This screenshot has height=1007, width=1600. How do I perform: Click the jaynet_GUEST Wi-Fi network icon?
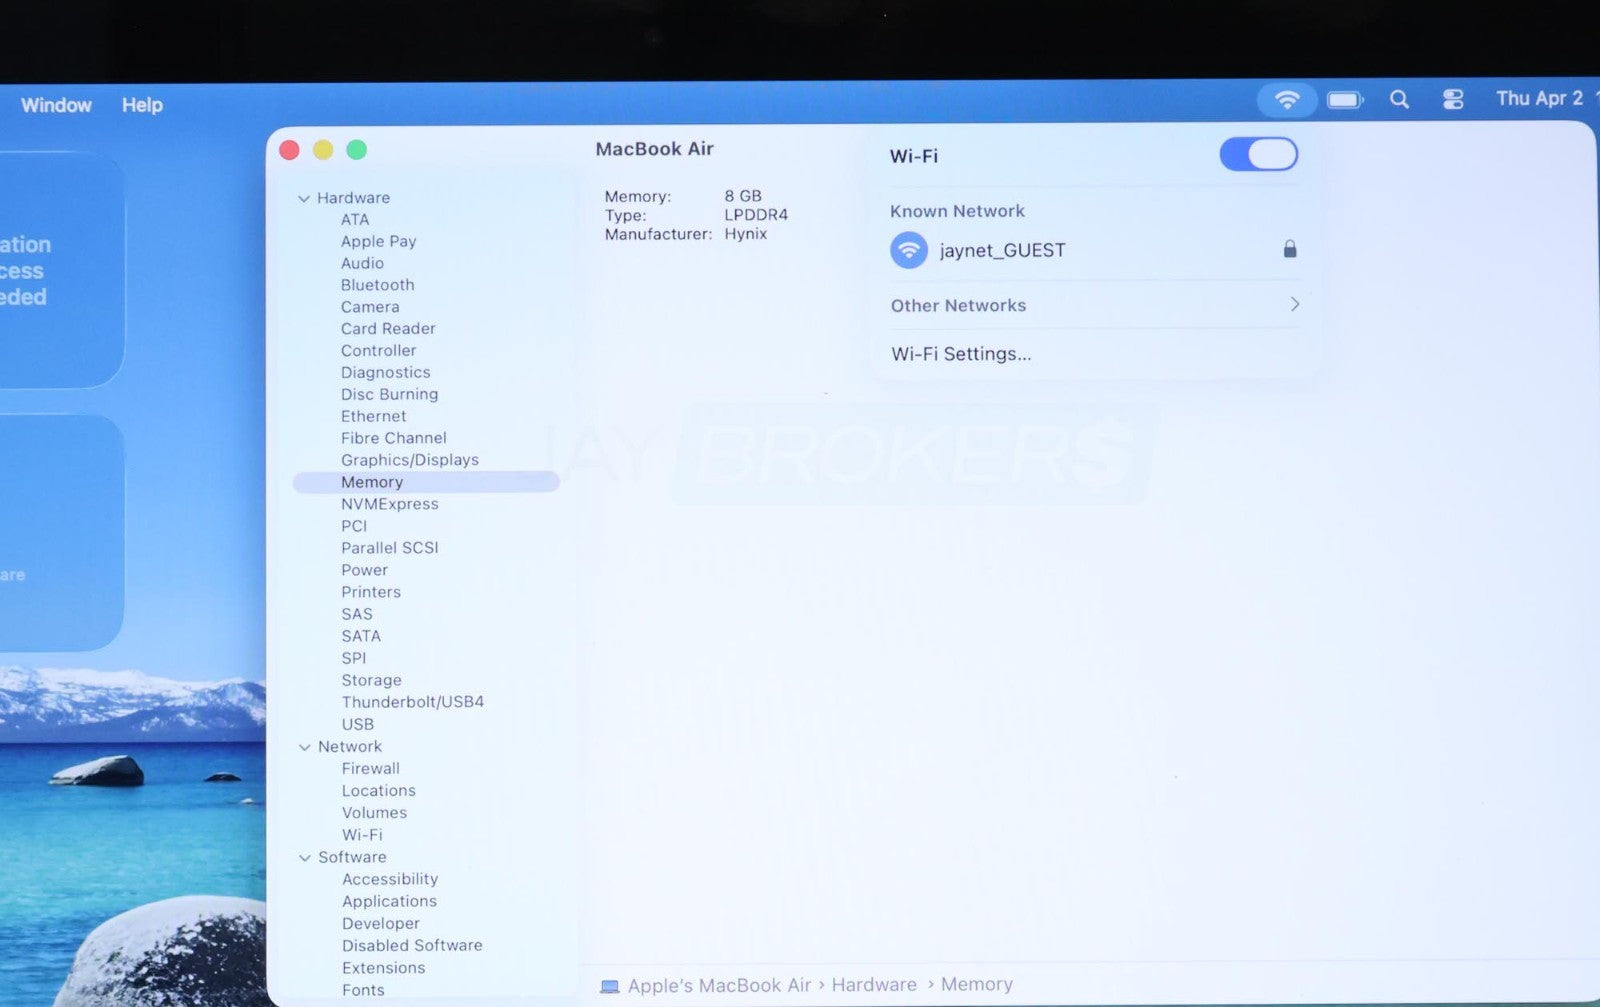909,250
